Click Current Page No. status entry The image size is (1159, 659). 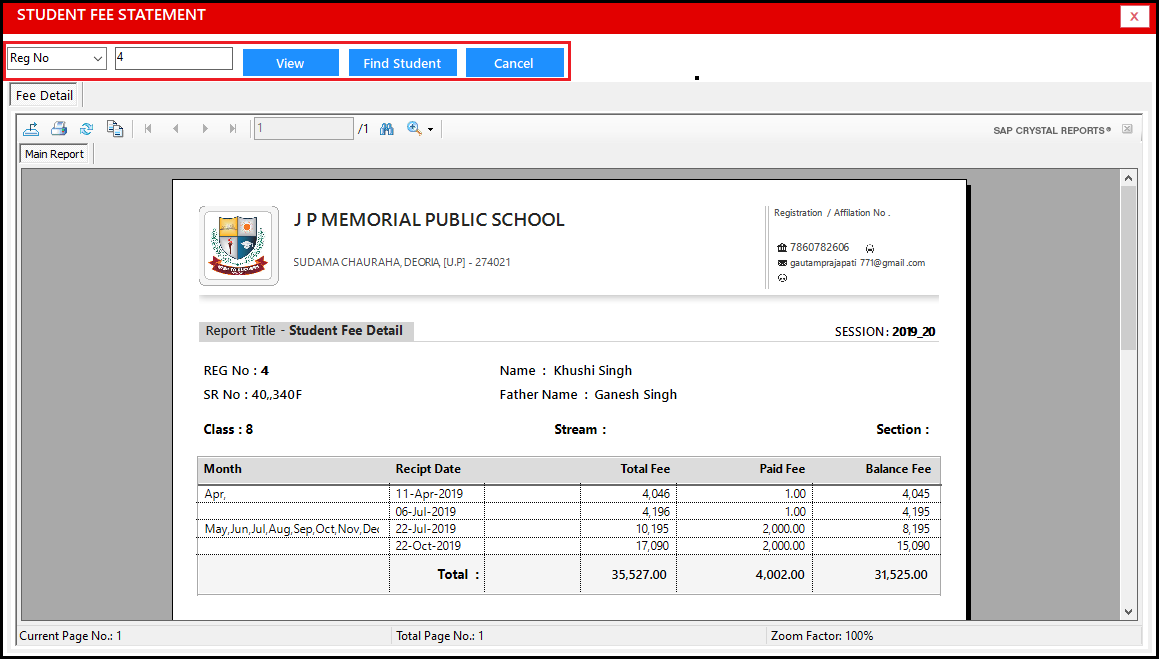point(71,636)
